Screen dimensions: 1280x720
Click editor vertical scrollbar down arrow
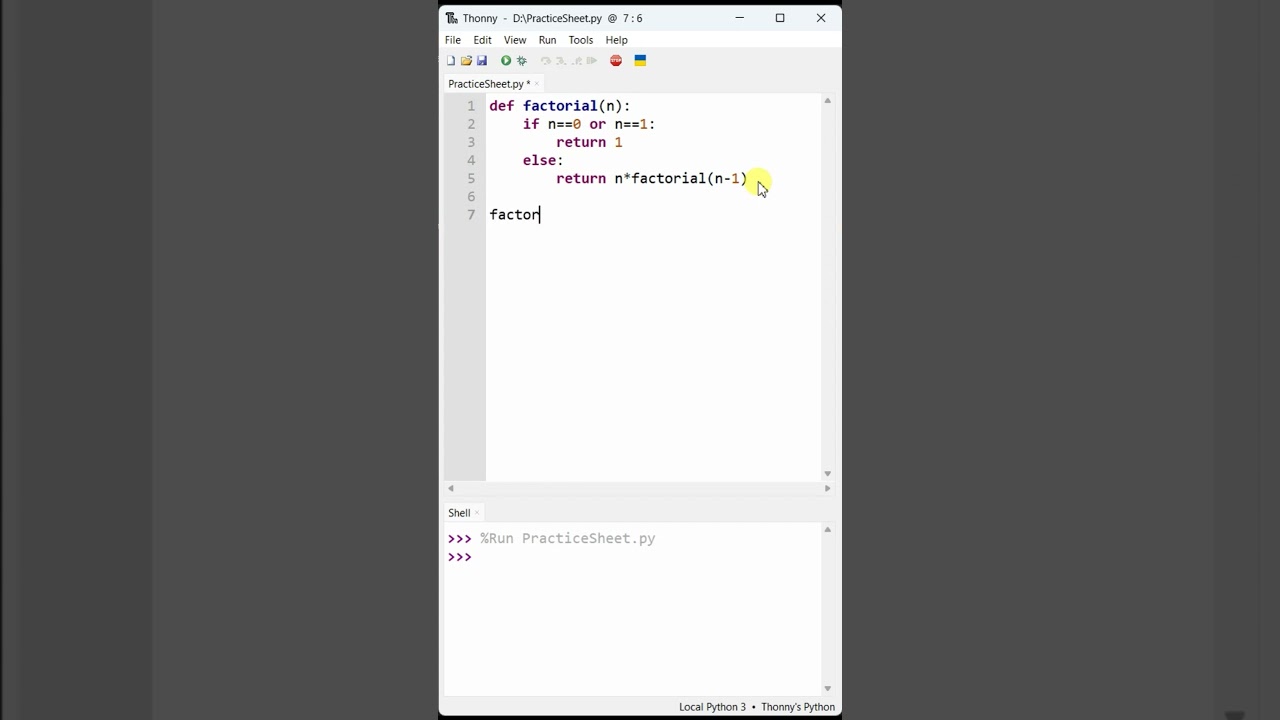(828, 474)
